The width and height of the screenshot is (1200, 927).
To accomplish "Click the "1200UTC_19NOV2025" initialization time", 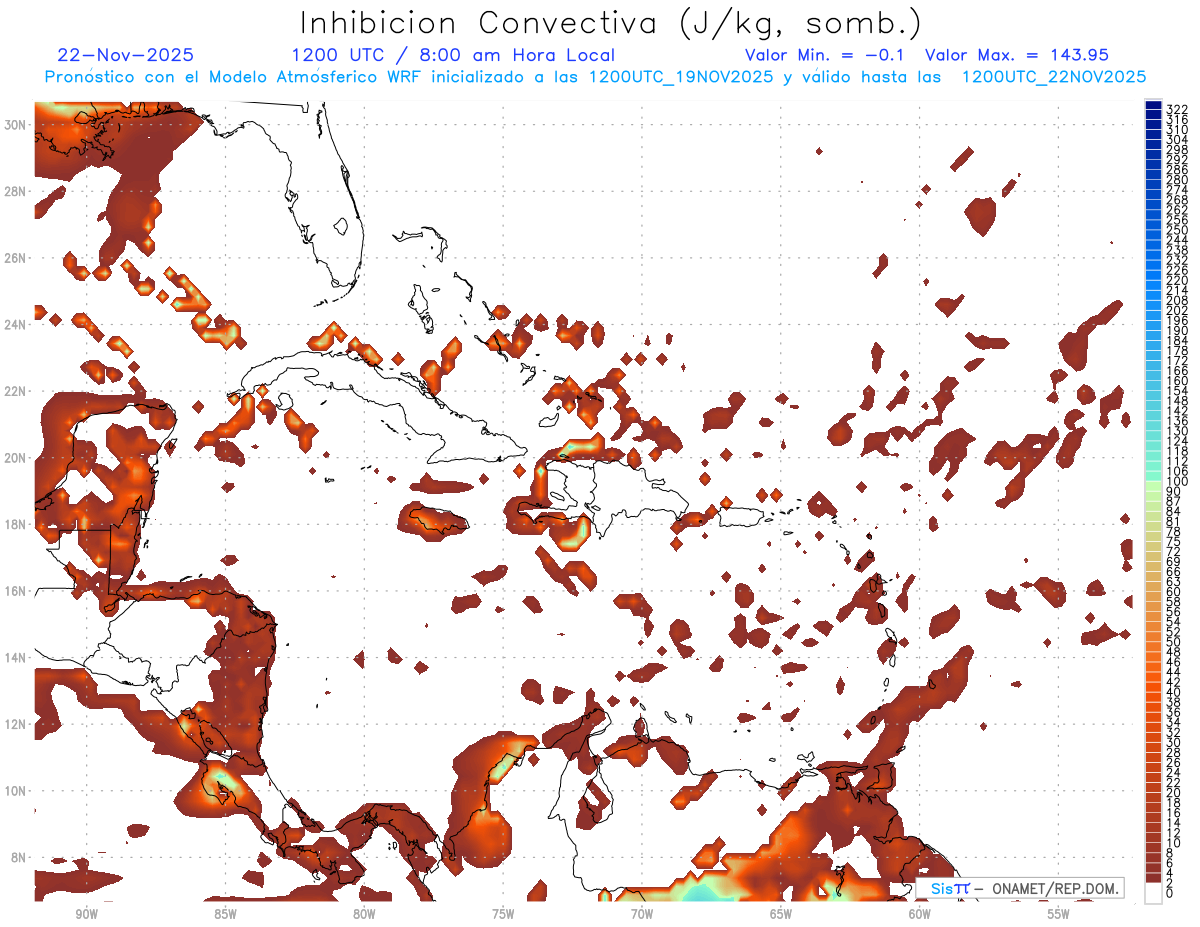I will tap(681, 77).
